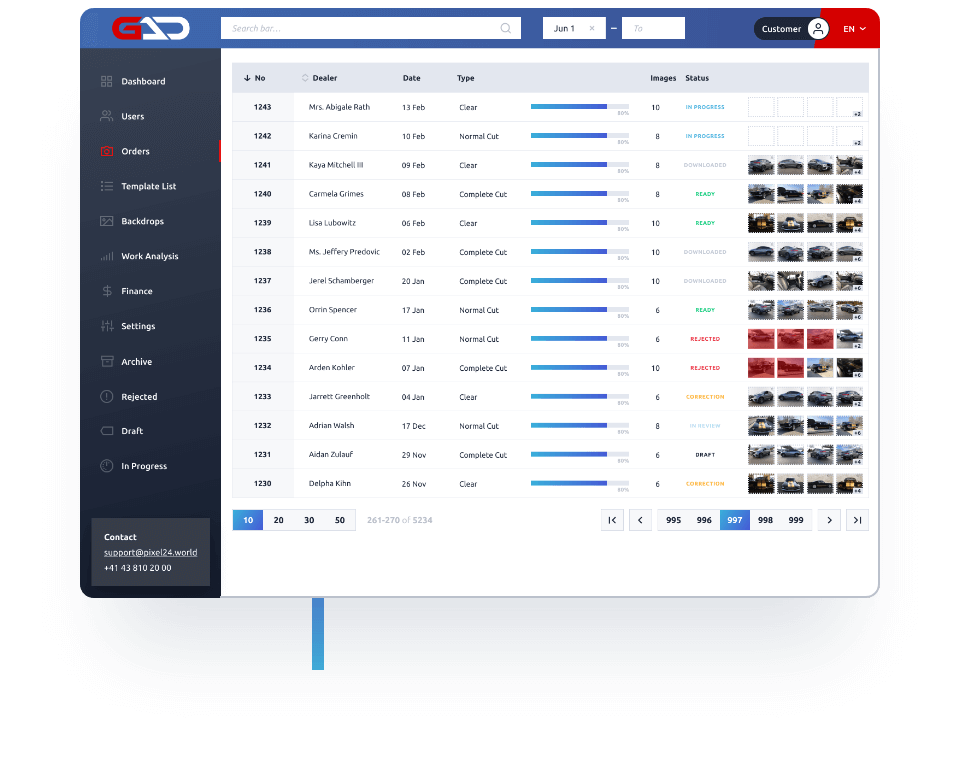
Task: Click the magnifier icon in search bar
Action: click(x=506, y=28)
